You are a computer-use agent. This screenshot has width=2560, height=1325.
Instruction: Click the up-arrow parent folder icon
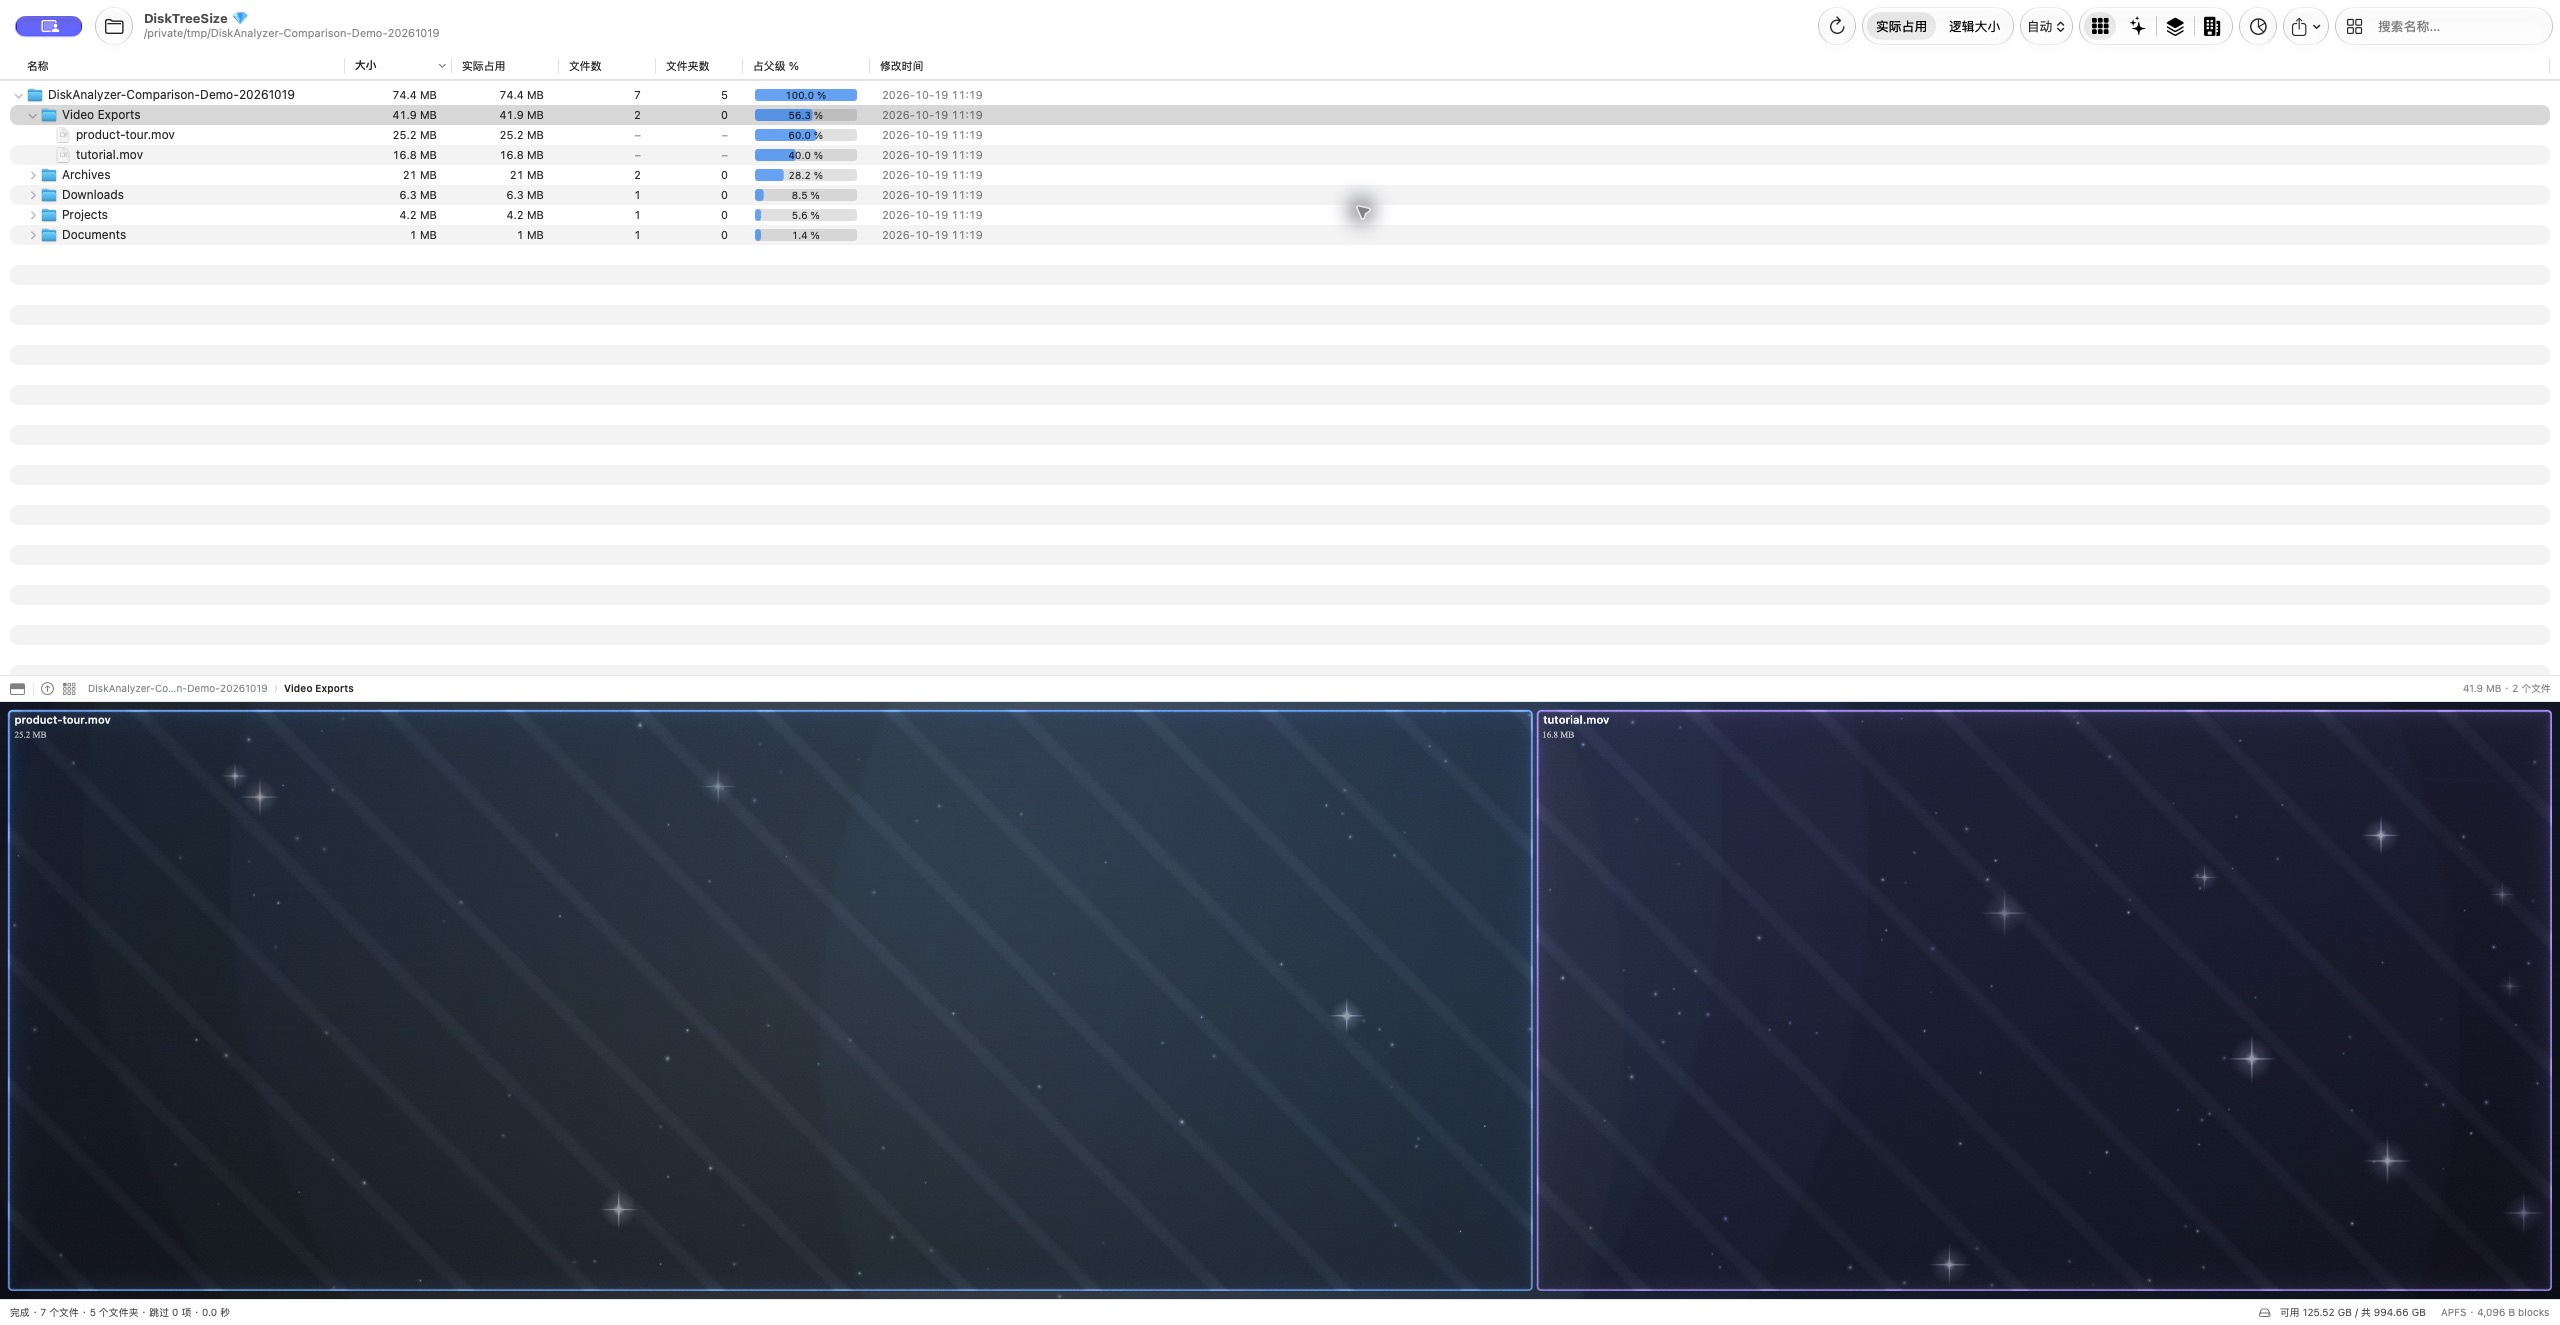click(47, 689)
